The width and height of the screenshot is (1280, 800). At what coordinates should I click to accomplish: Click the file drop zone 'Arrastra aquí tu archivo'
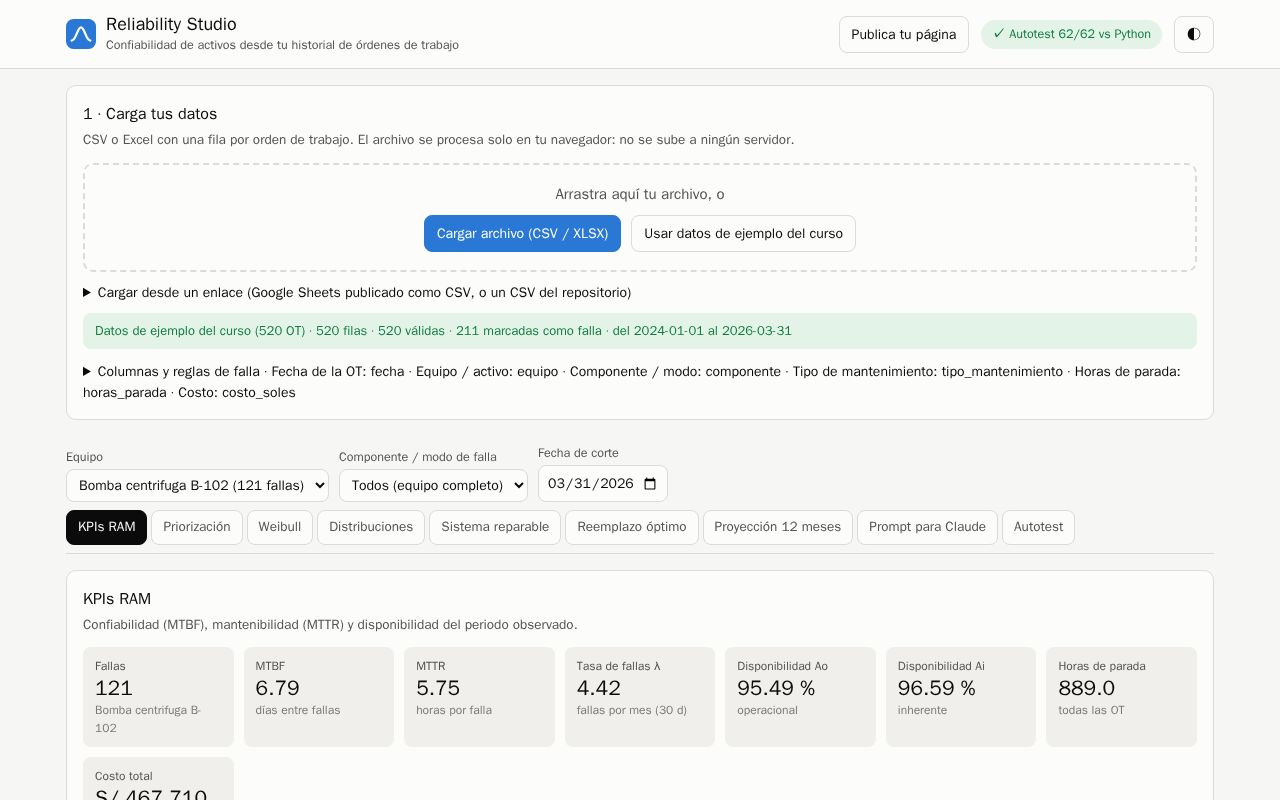tap(640, 218)
